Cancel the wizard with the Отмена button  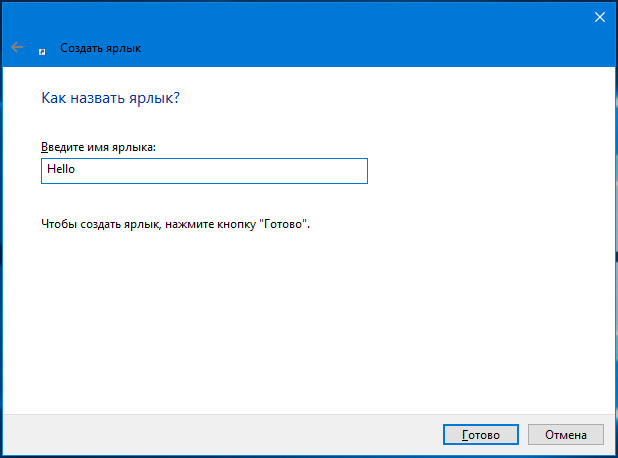[x=566, y=434]
